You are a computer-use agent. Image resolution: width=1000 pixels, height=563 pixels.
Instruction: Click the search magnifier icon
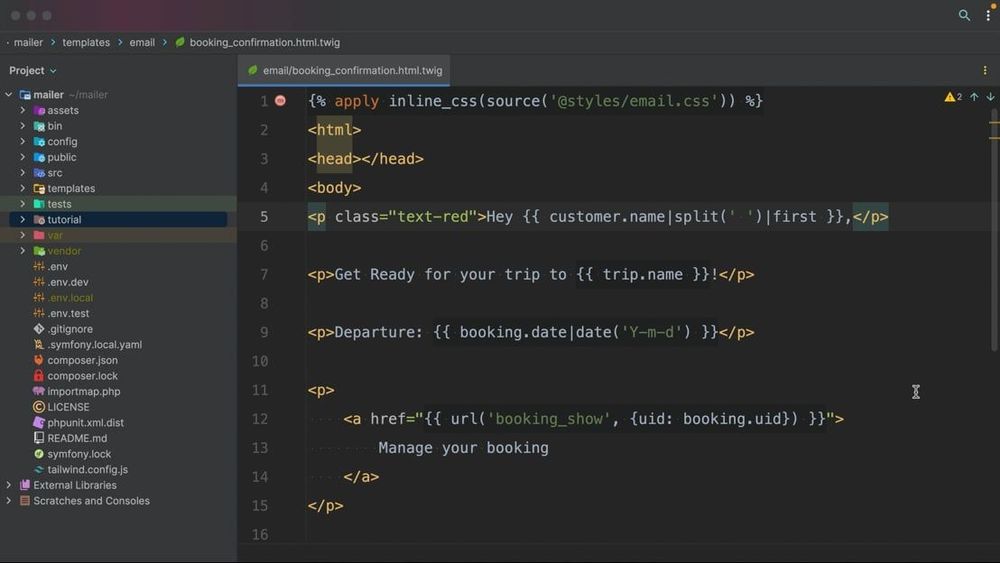[x=964, y=15]
